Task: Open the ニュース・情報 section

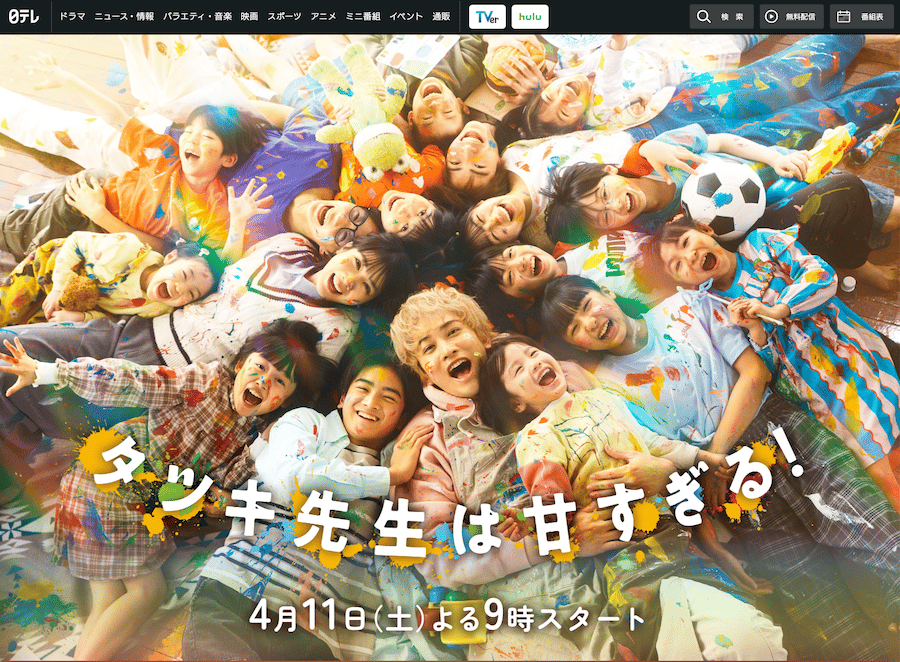Action: click(126, 16)
